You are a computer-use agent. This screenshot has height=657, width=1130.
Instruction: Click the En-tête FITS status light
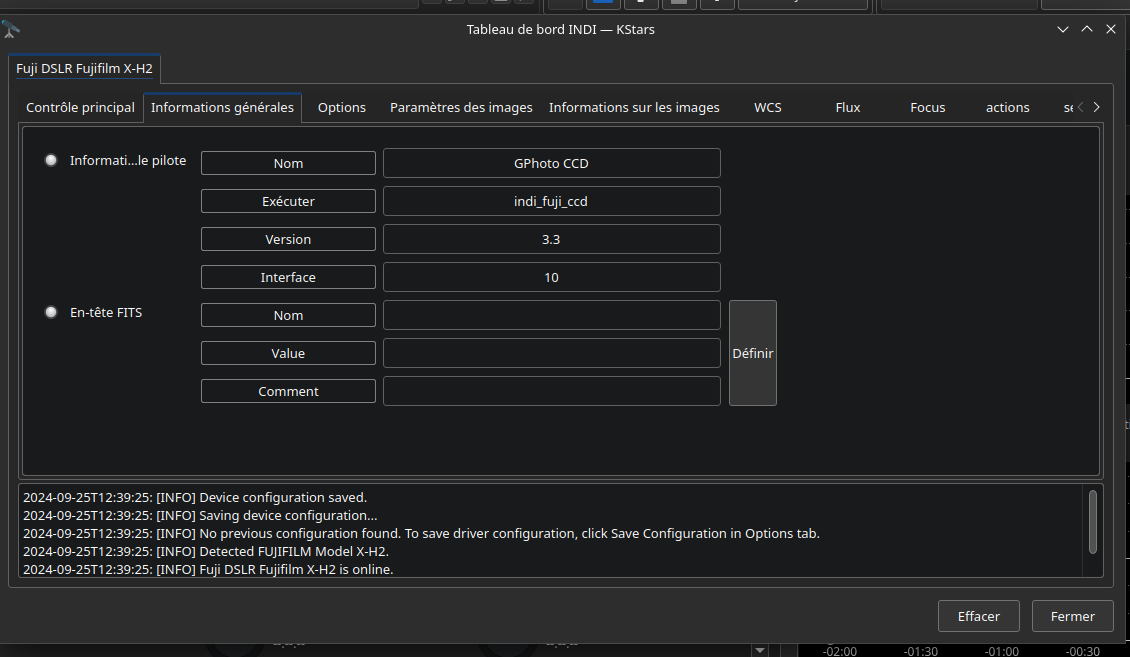point(51,312)
